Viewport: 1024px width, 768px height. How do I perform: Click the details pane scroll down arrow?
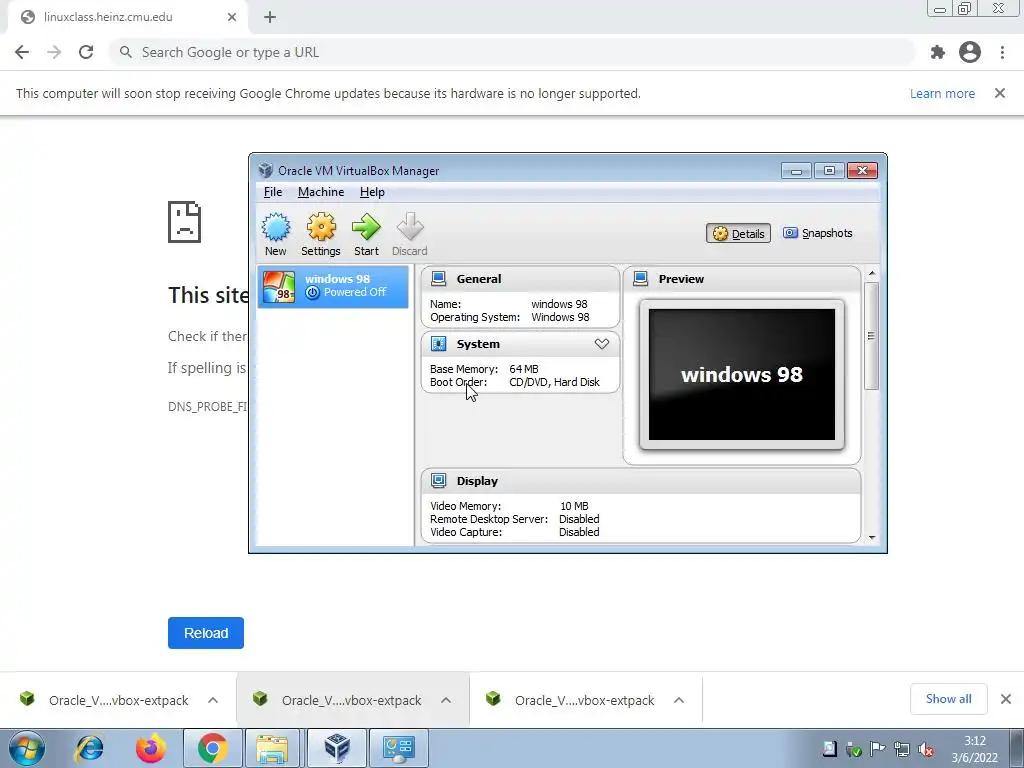click(x=872, y=537)
